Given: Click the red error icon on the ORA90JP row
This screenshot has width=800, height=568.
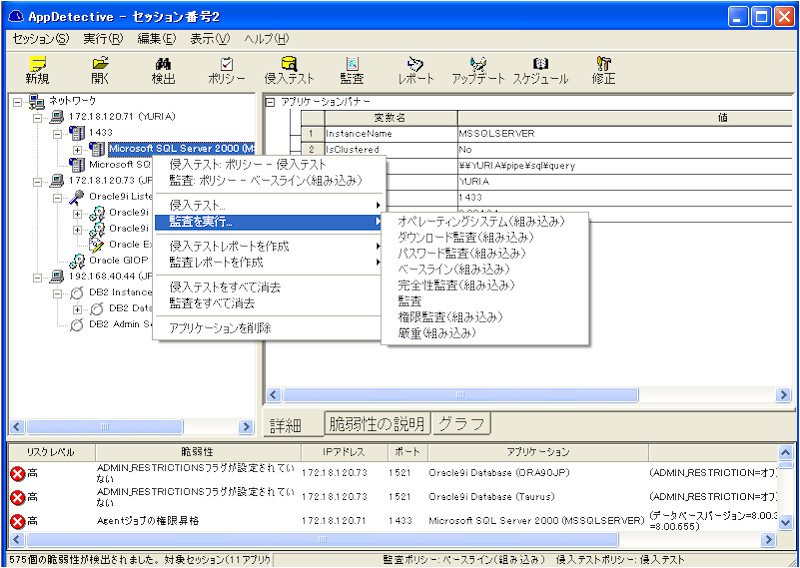Looking at the screenshot, I should coord(18,474).
